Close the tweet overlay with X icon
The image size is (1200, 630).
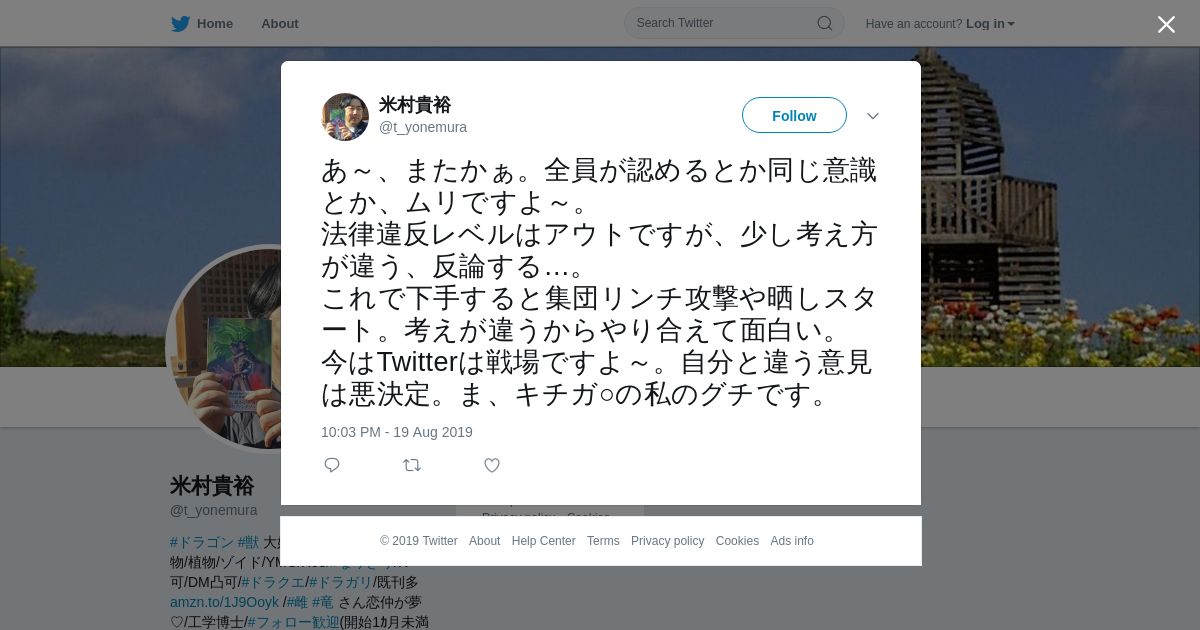(1166, 24)
